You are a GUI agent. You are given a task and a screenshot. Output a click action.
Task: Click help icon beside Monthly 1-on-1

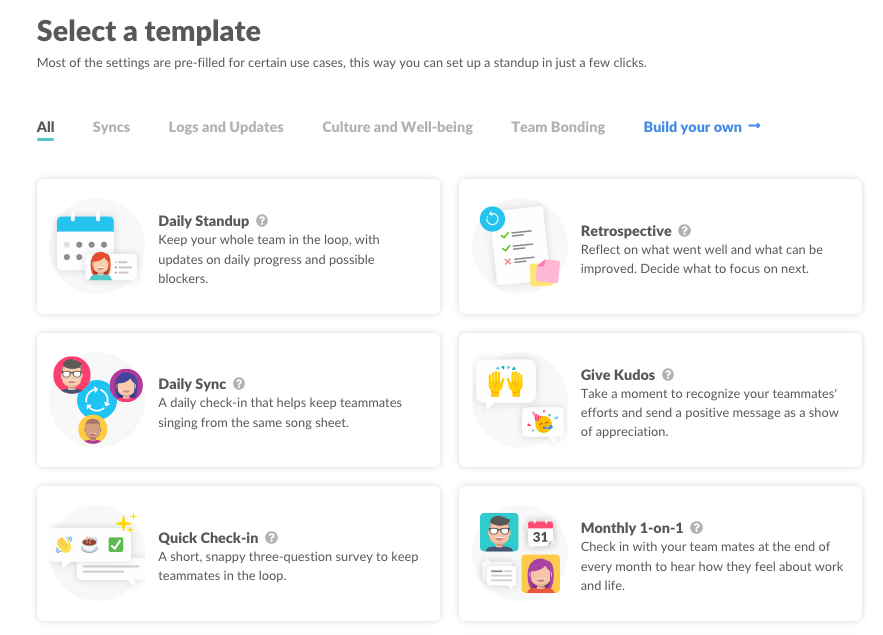[696, 528]
